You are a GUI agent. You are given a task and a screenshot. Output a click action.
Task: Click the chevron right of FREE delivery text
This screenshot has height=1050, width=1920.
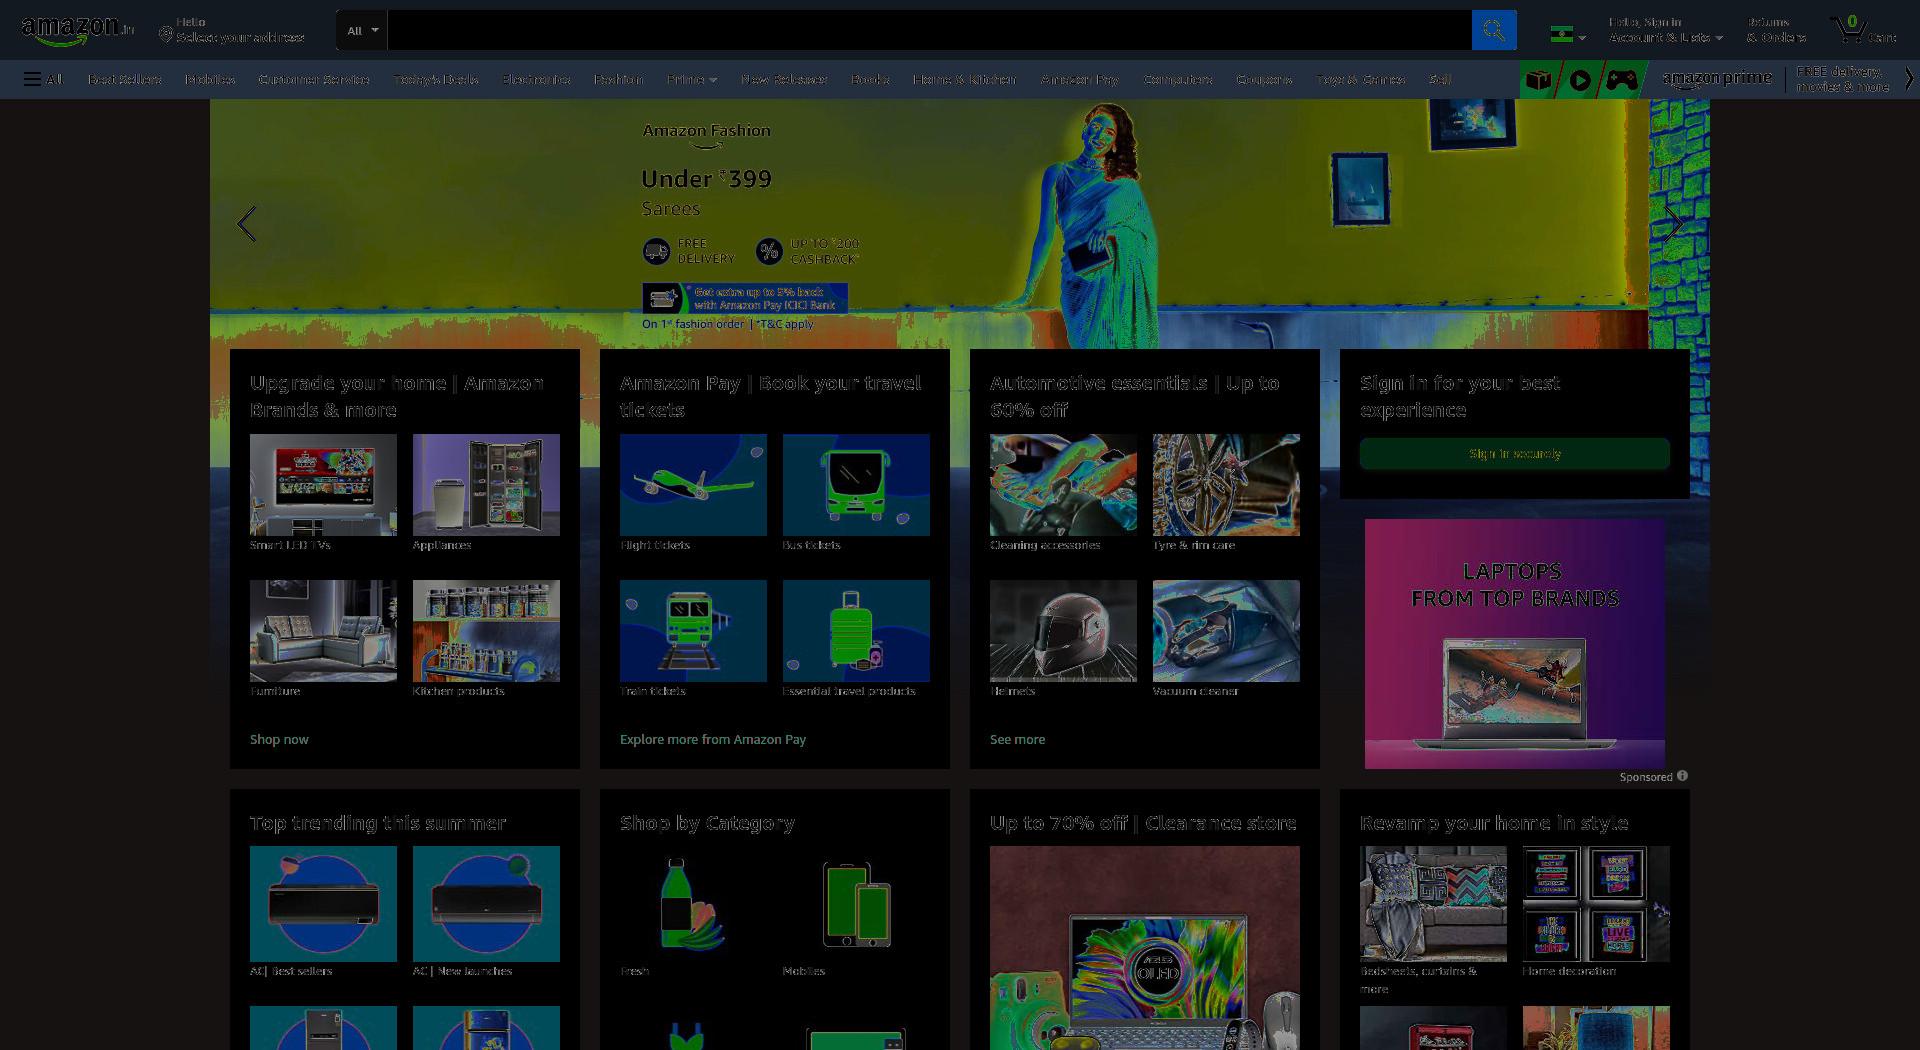pyautogui.click(x=1909, y=79)
